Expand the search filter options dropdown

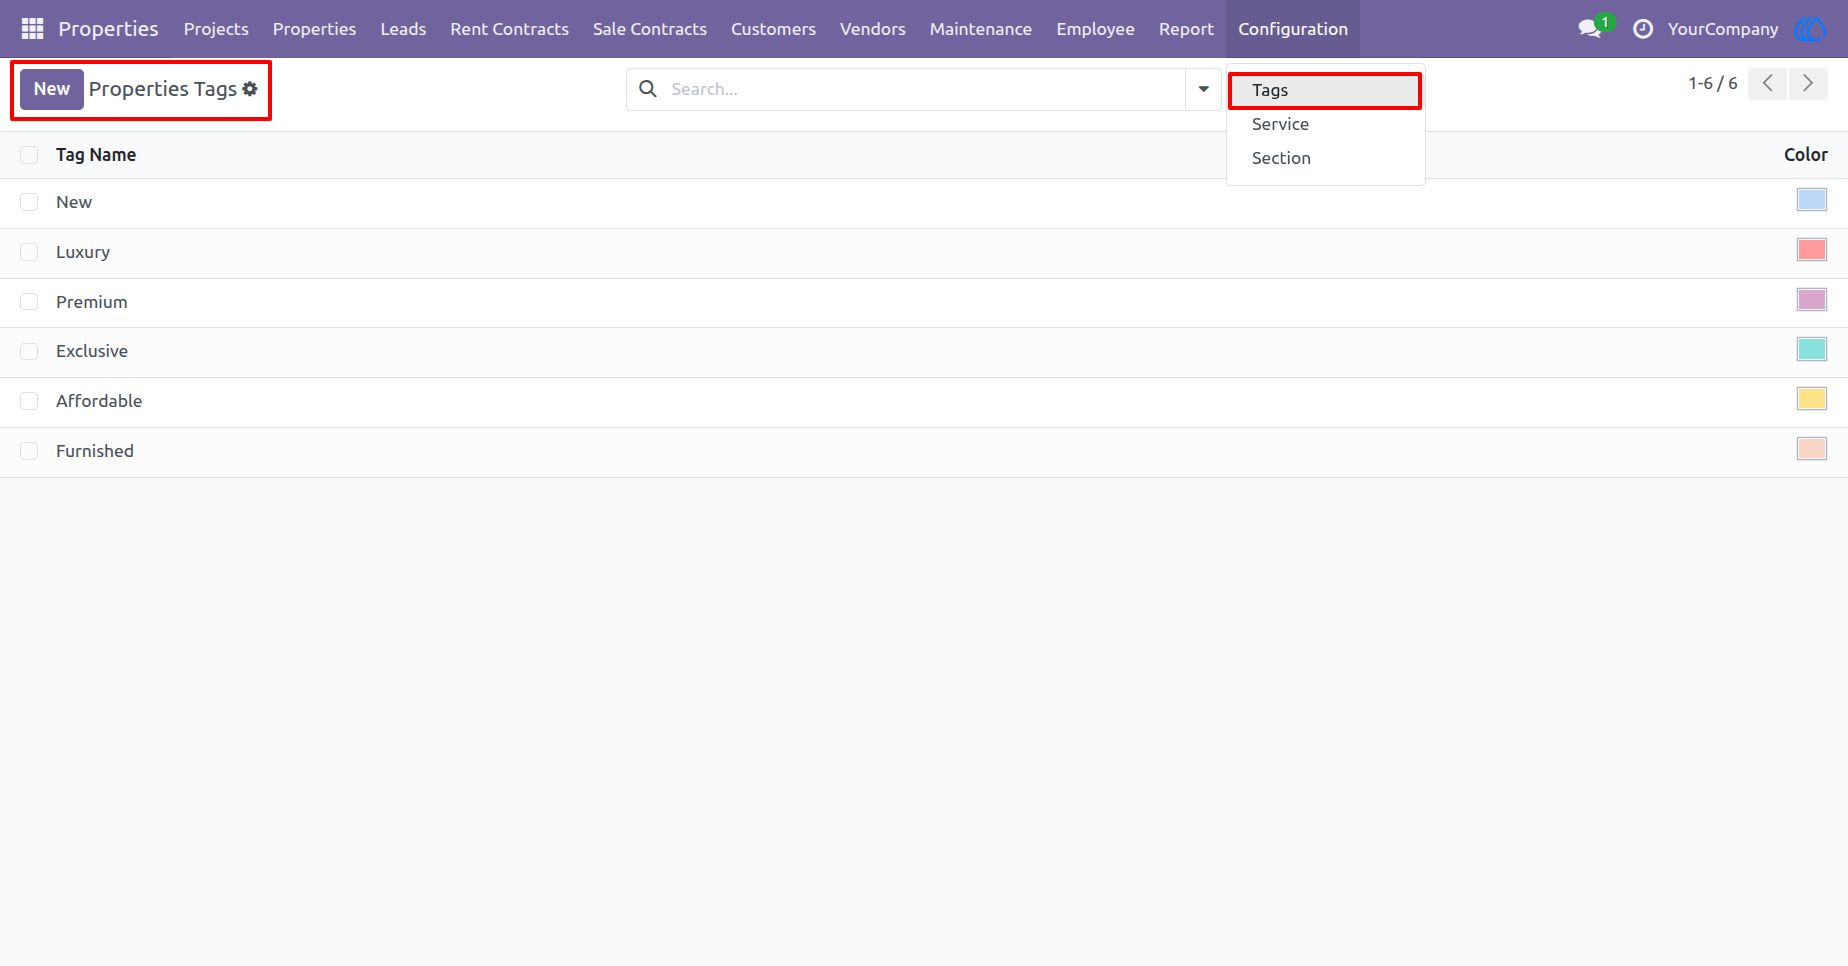[1204, 89]
